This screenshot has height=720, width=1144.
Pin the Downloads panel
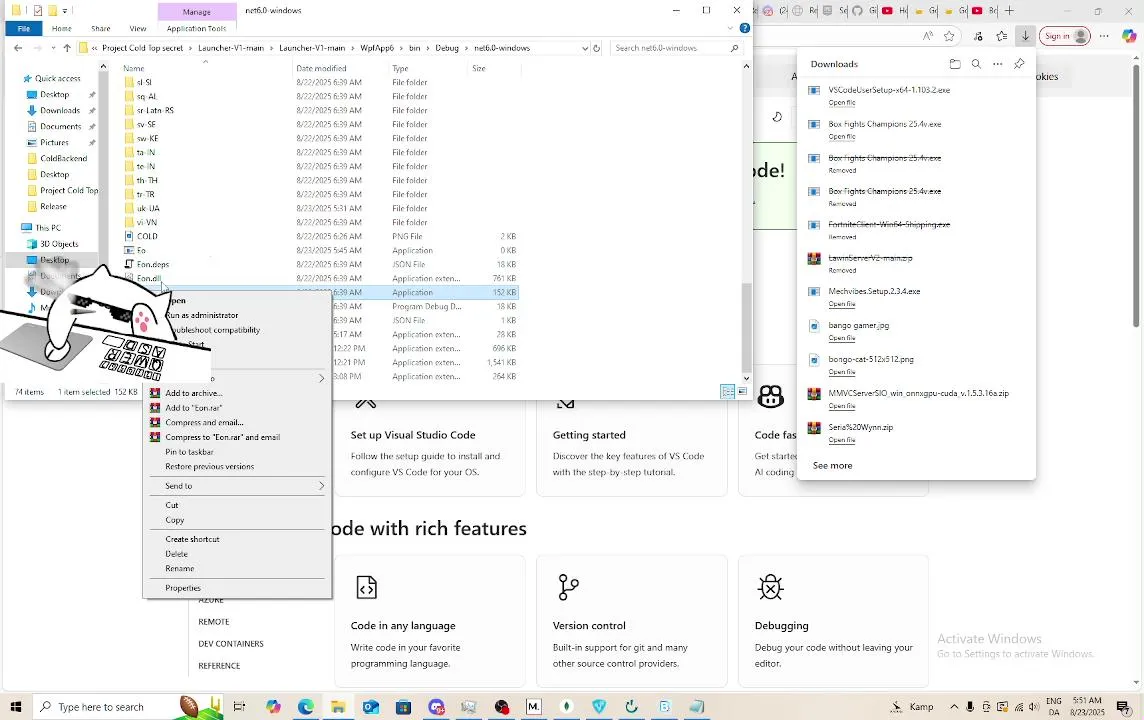[x=1019, y=64]
